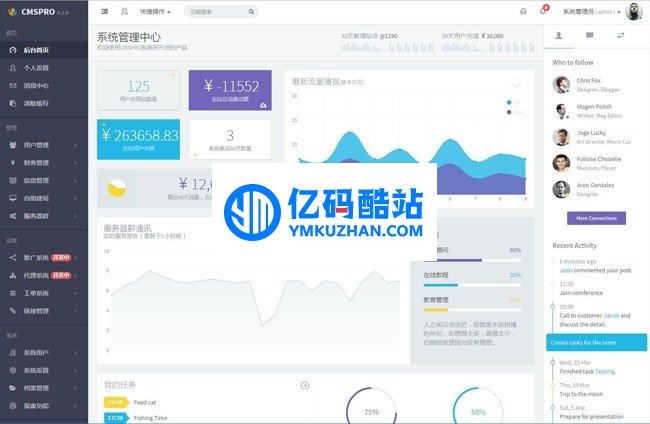
Task: Open the 快捷操作 quick actions dropdown
Action: (155, 12)
